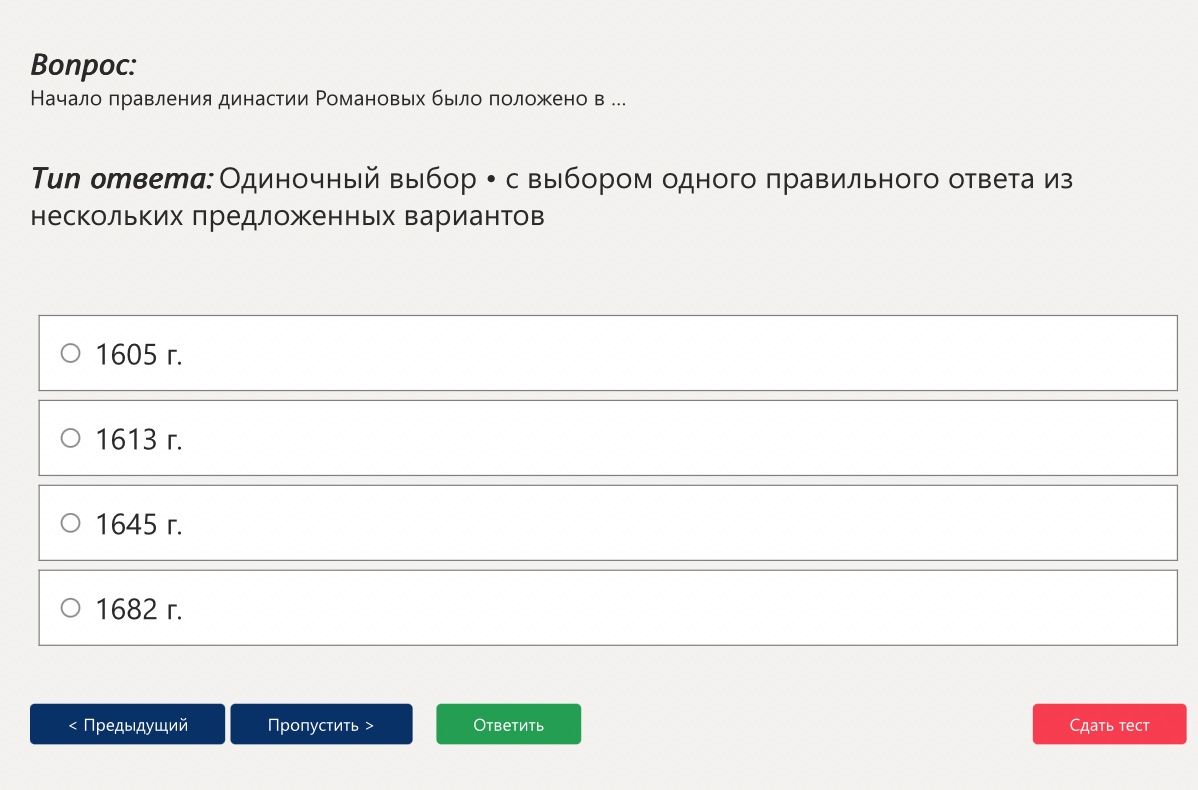The width and height of the screenshot is (1198, 790).
Task: Choose the 1613 г. radio option
Action: point(70,438)
